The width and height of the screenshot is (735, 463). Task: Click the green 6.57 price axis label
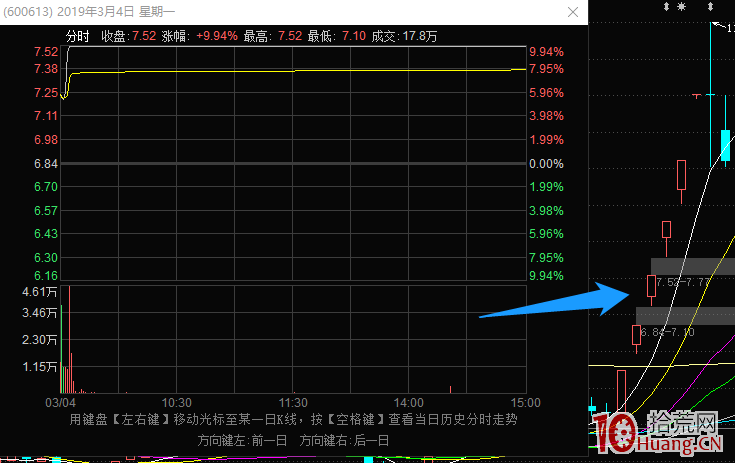tap(46, 211)
